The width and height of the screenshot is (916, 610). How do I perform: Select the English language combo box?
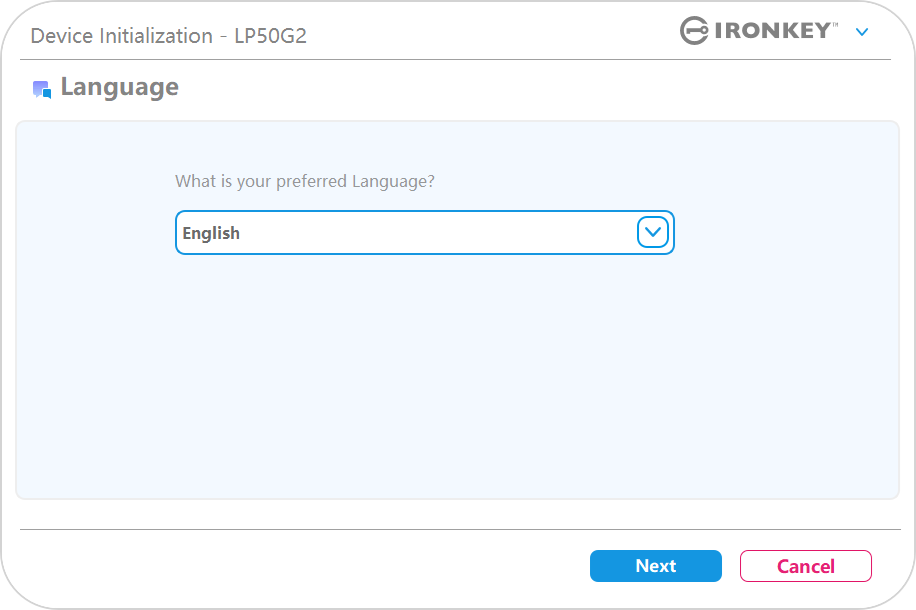click(x=425, y=233)
